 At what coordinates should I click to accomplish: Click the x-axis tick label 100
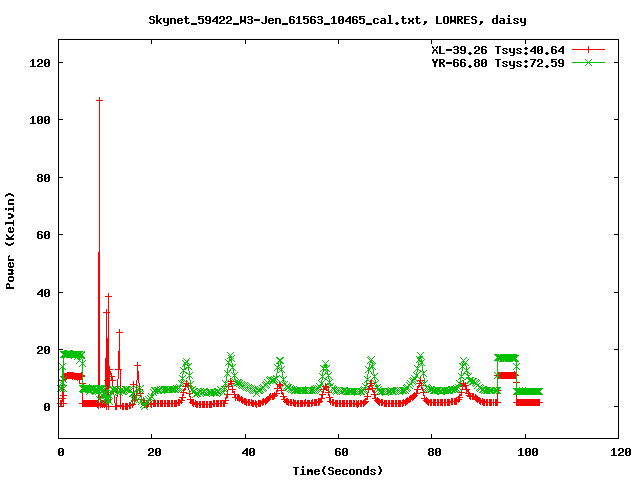(528, 452)
